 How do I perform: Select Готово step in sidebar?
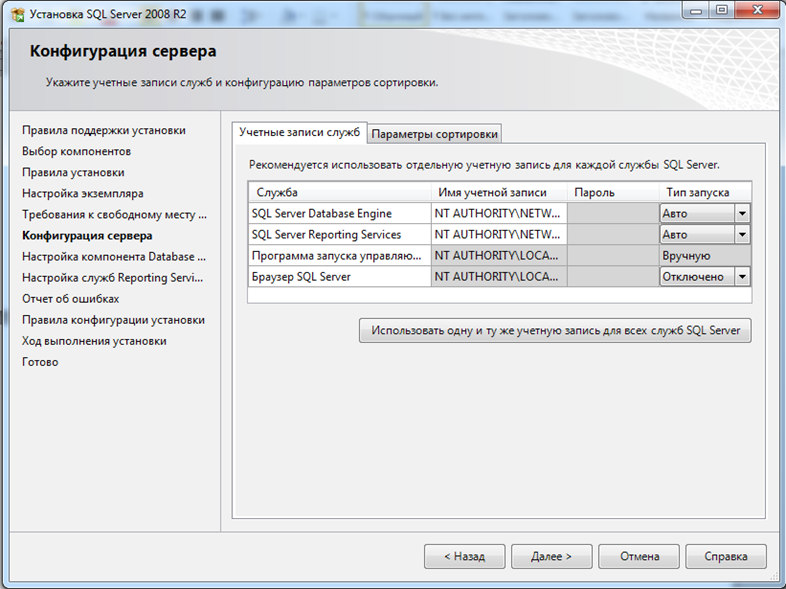(x=40, y=362)
